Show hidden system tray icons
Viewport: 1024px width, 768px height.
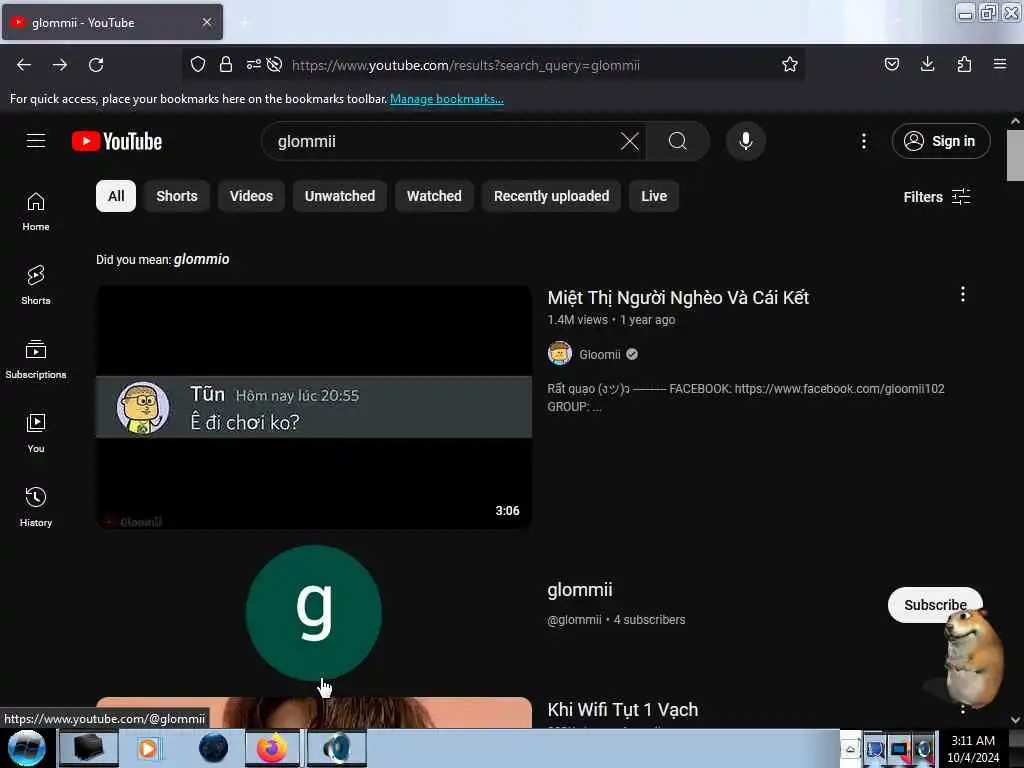pos(850,749)
